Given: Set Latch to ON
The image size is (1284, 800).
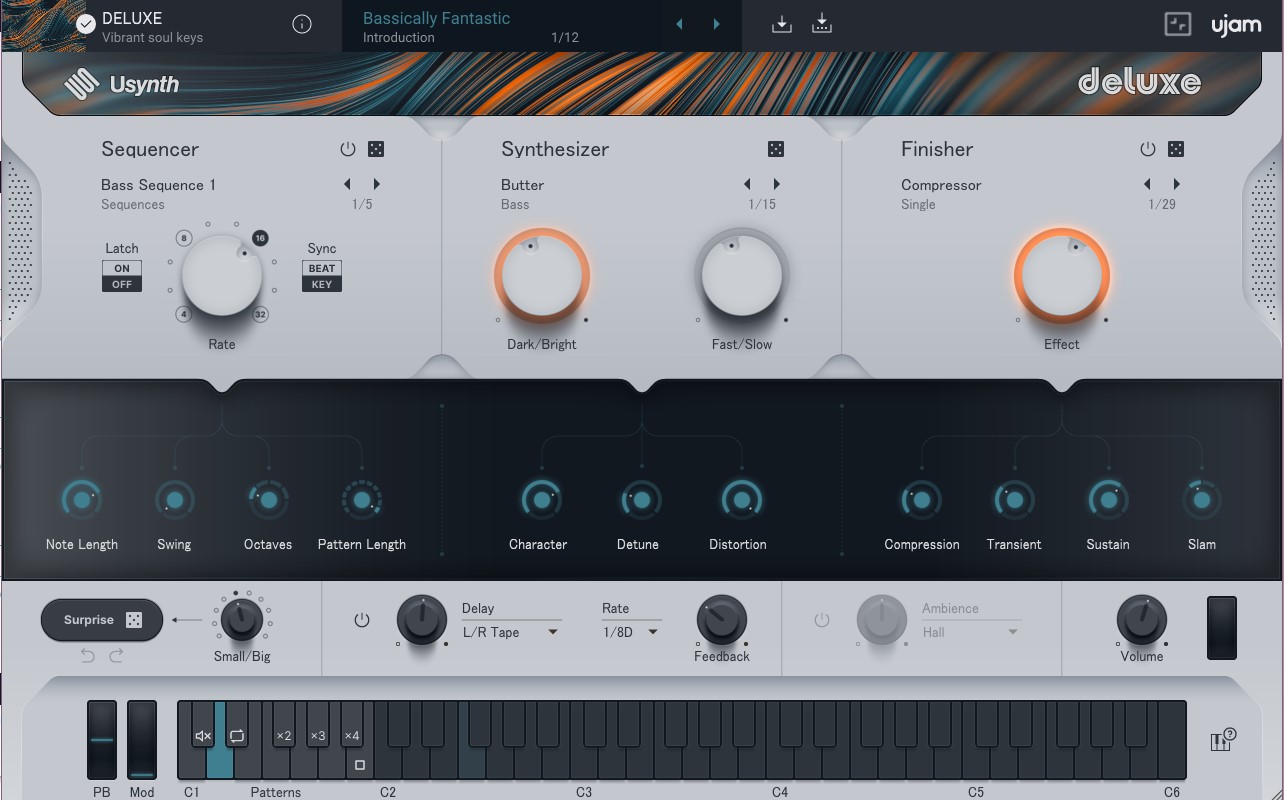Looking at the screenshot, I should (122, 268).
